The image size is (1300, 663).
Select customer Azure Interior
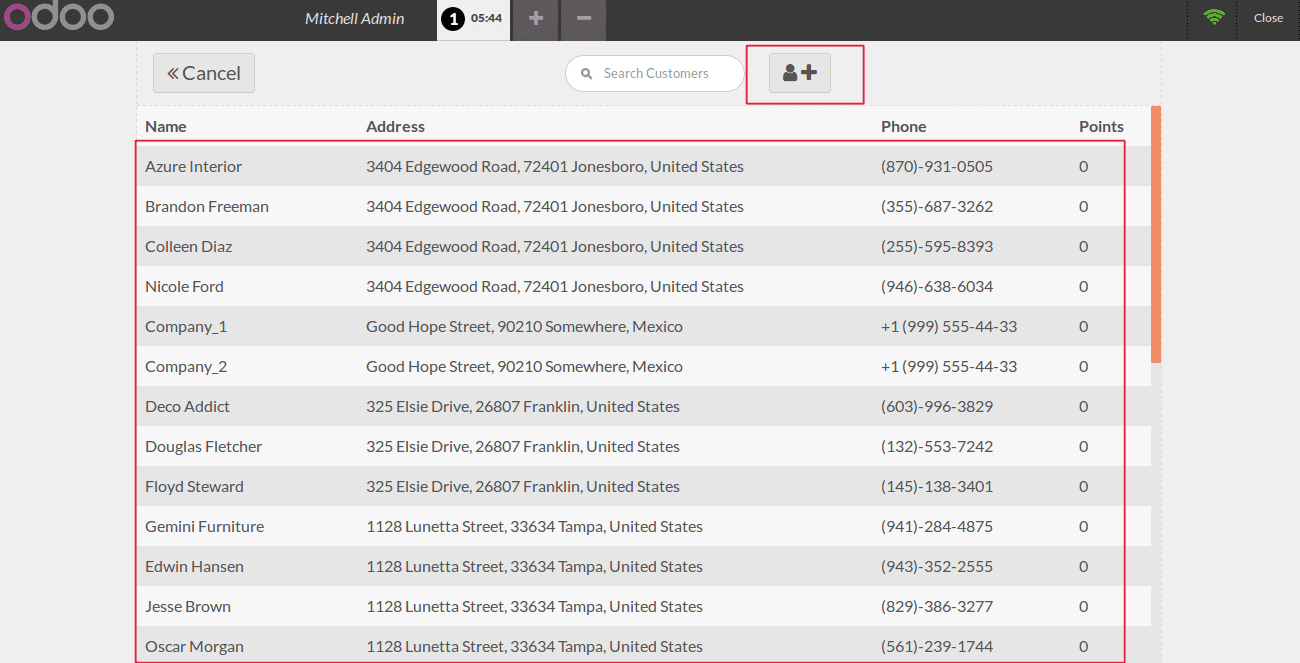click(643, 166)
